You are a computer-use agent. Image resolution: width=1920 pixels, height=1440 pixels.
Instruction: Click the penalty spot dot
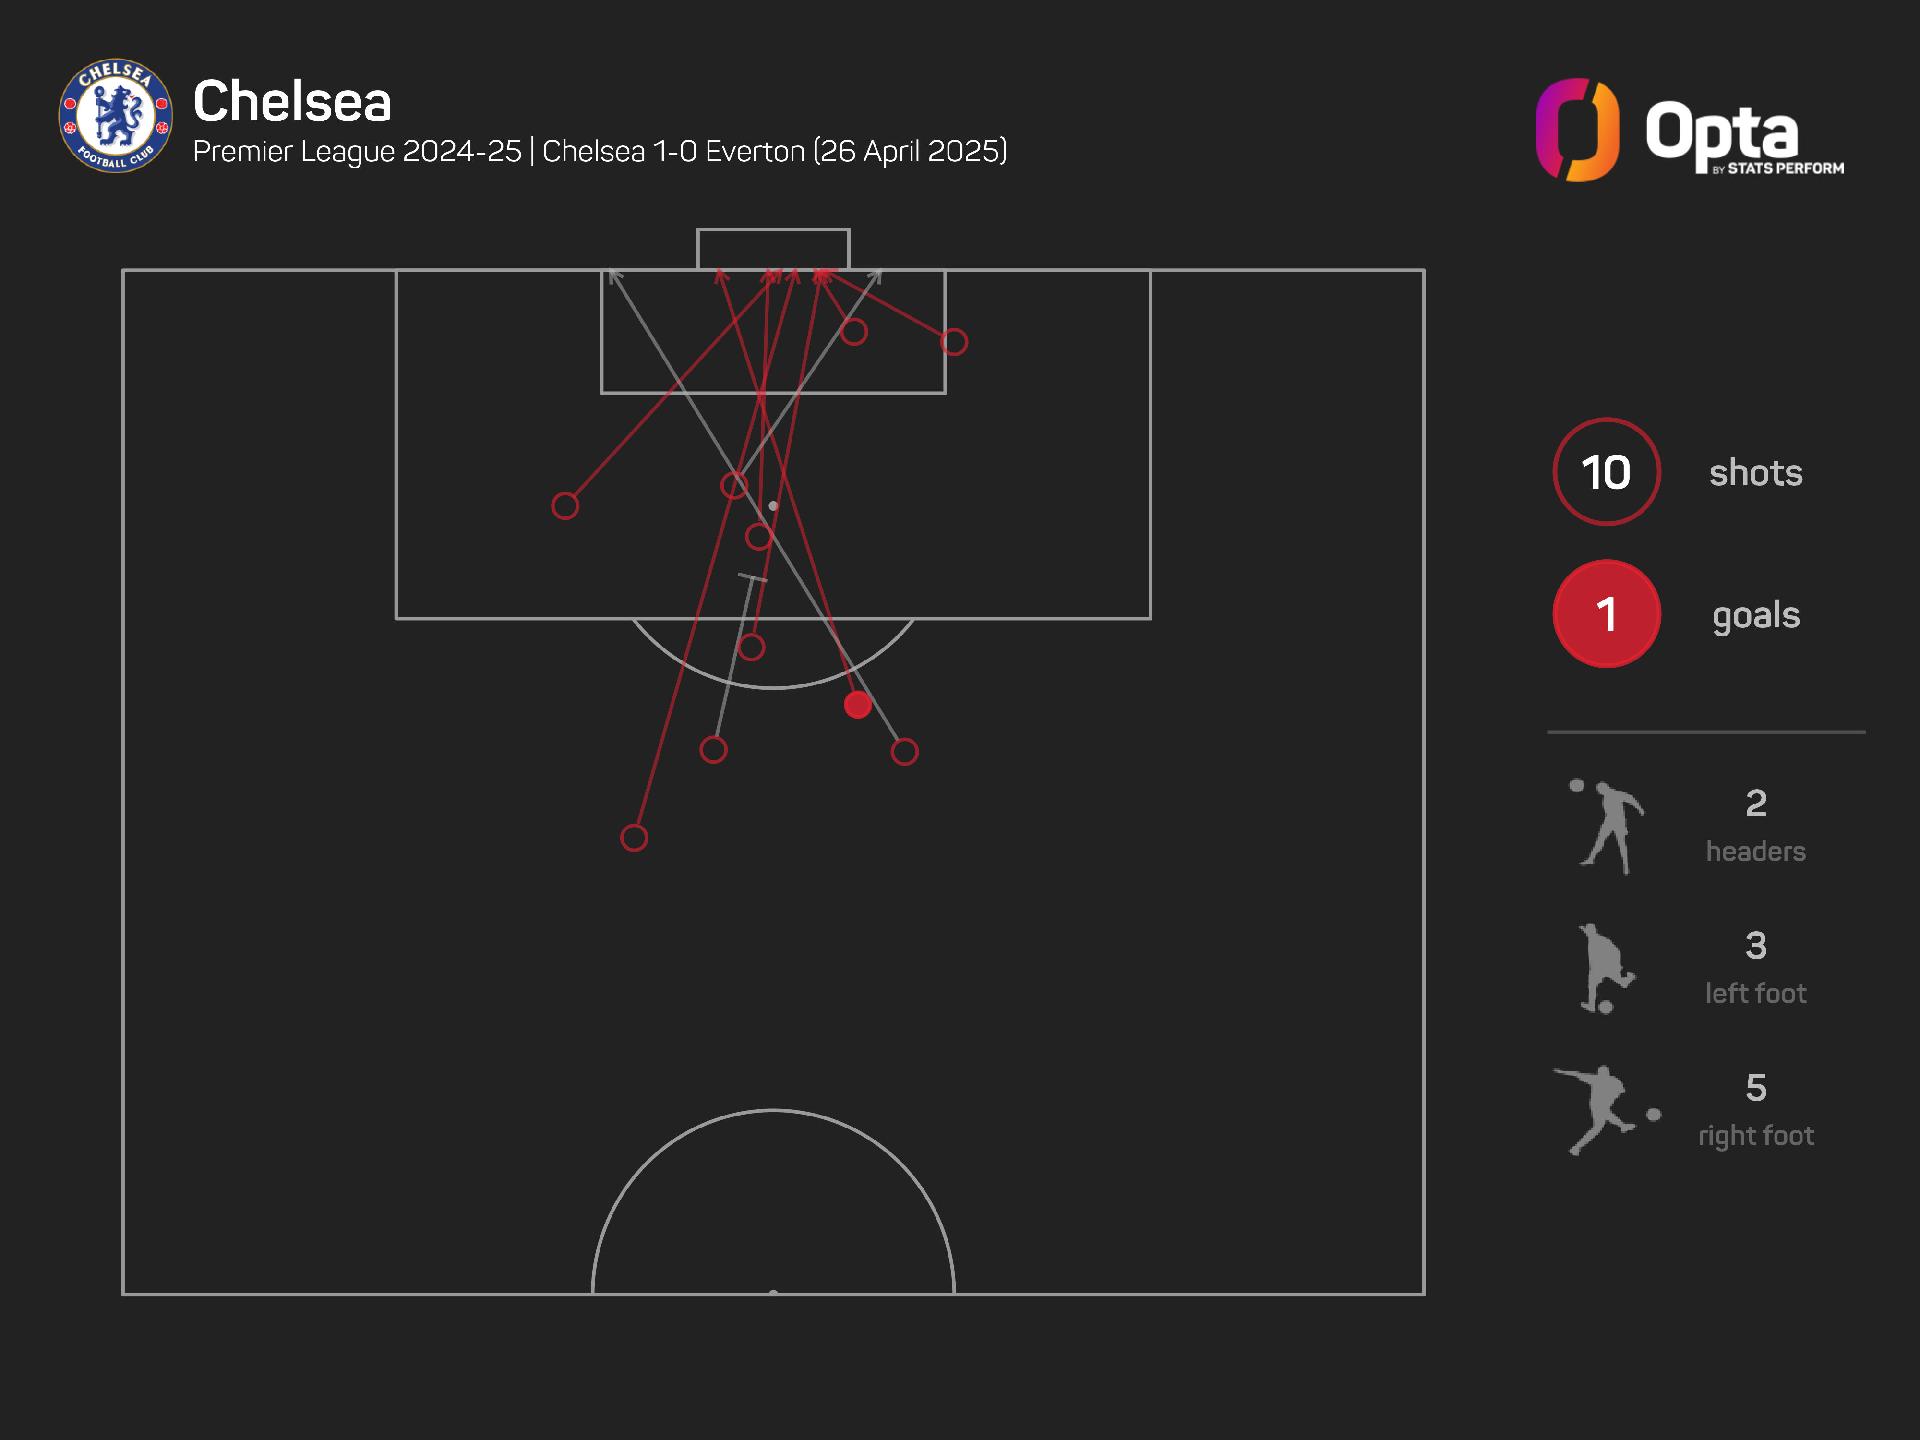coord(773,506)
